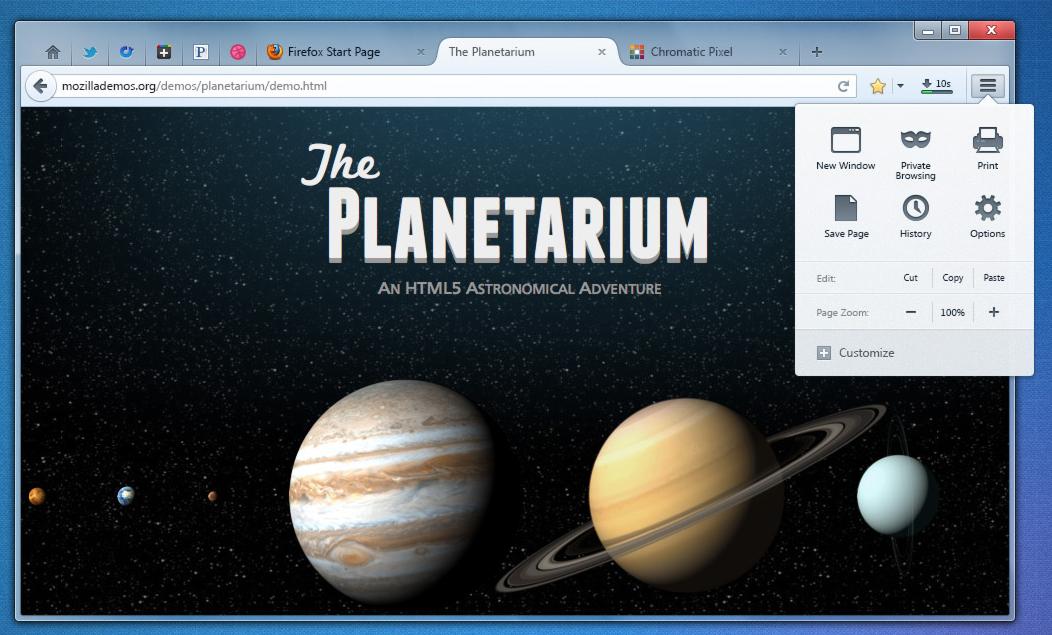Open the pinned blue swirl tab
The width and height of the screenshot is (1052, 635).
pyautogui.click(x=127, y=52)
